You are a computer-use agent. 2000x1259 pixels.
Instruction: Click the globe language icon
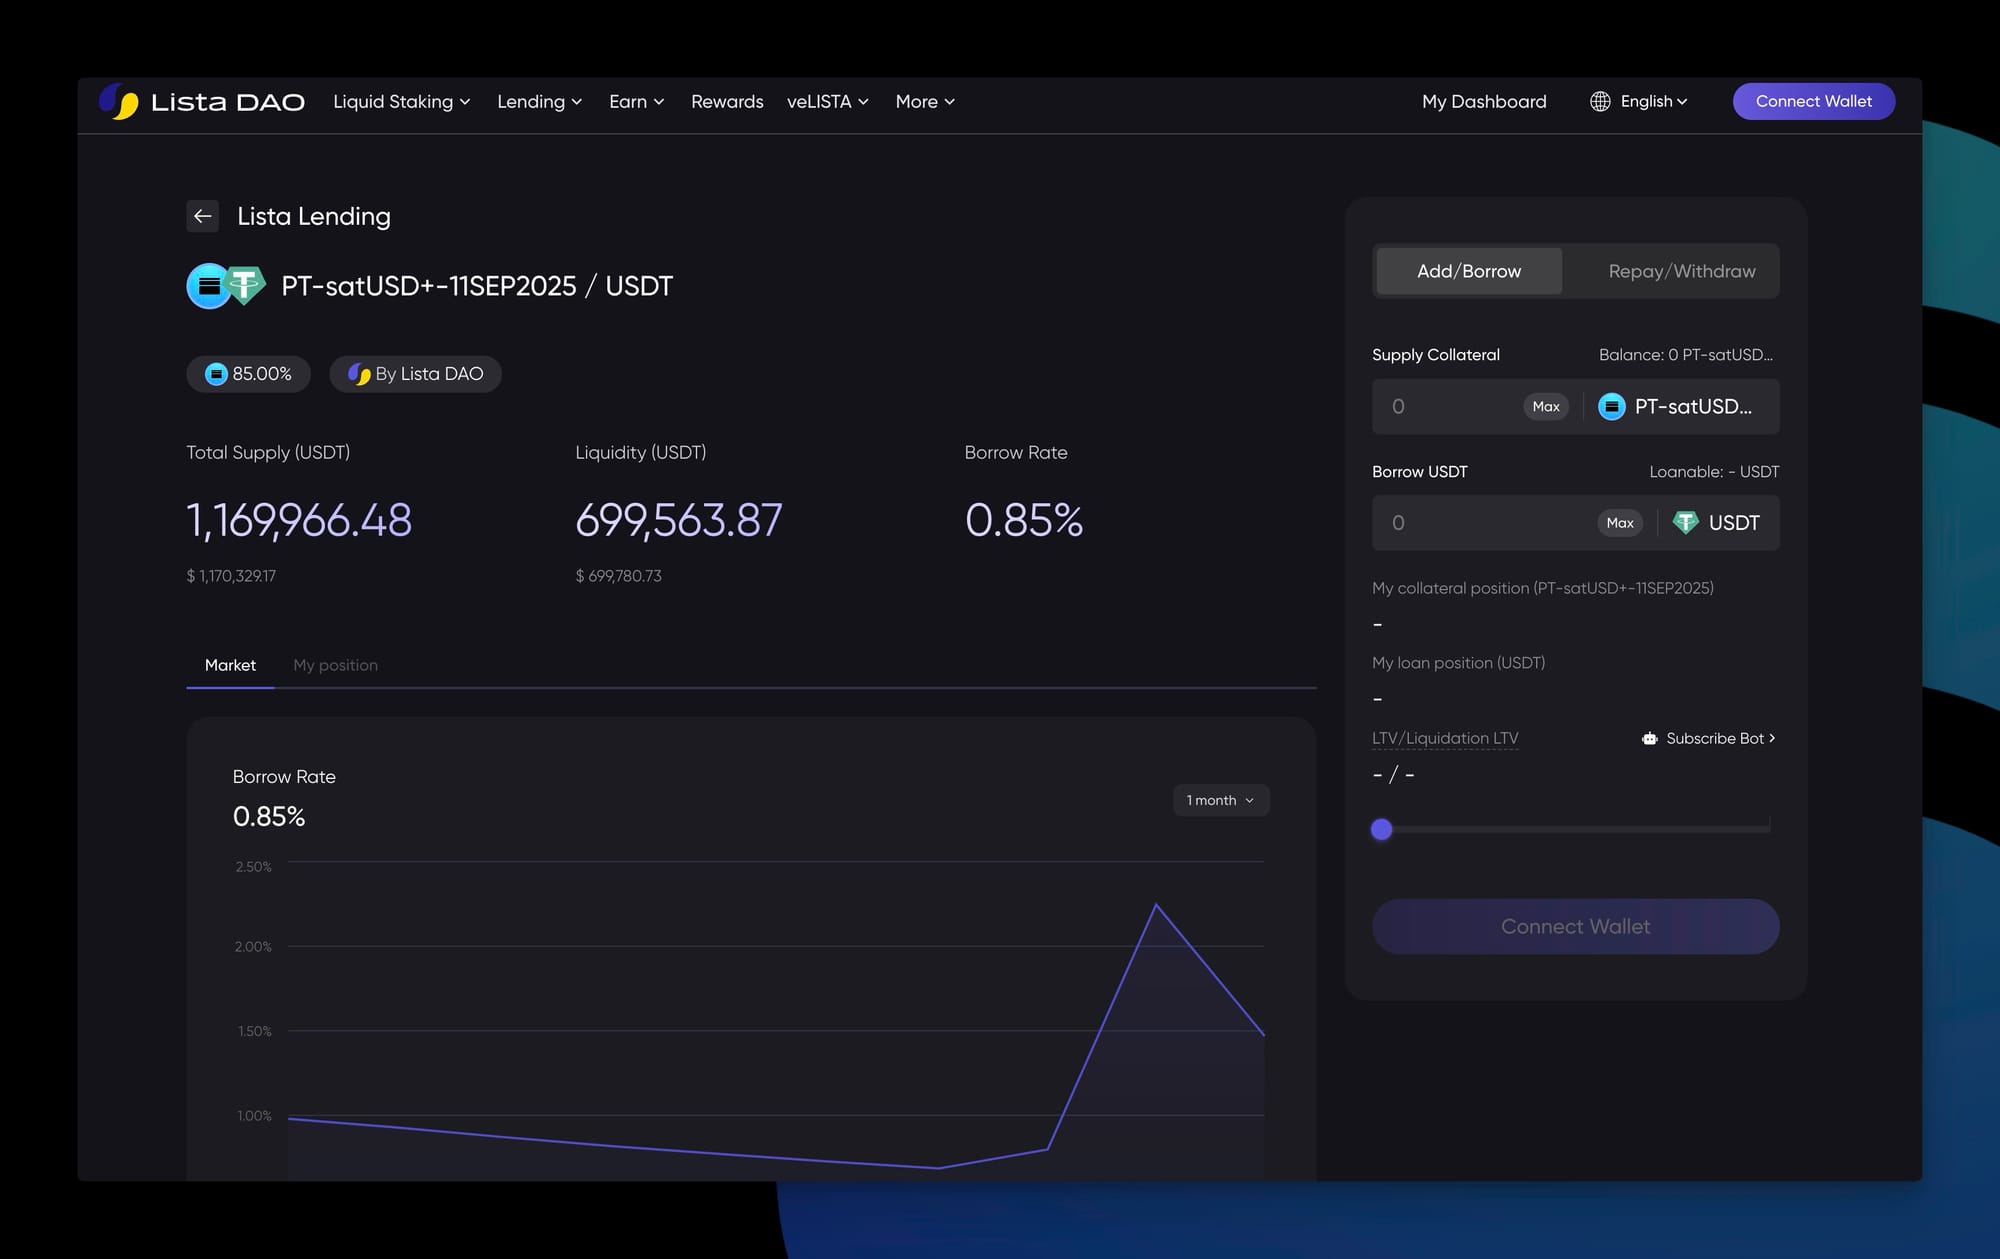[x=1600, y=102]
